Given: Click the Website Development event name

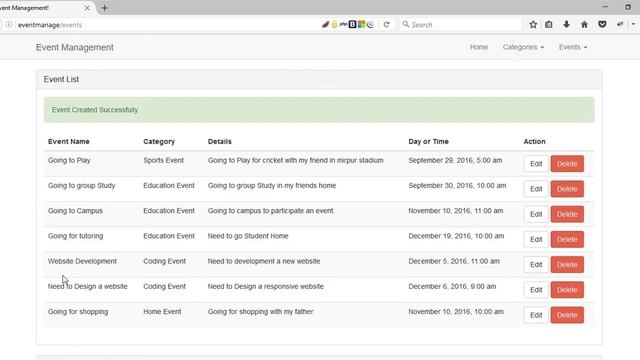Looking at the screenshot, I should pyautogui.click(x=82, y=261).
